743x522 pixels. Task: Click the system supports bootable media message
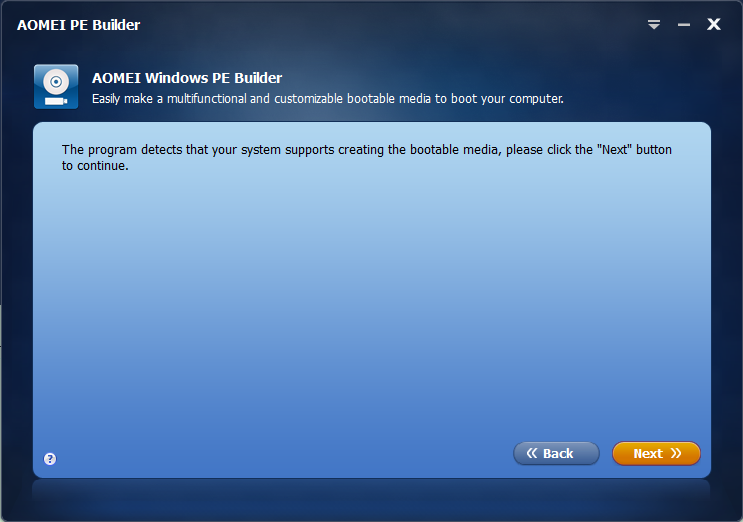(367, 157)
